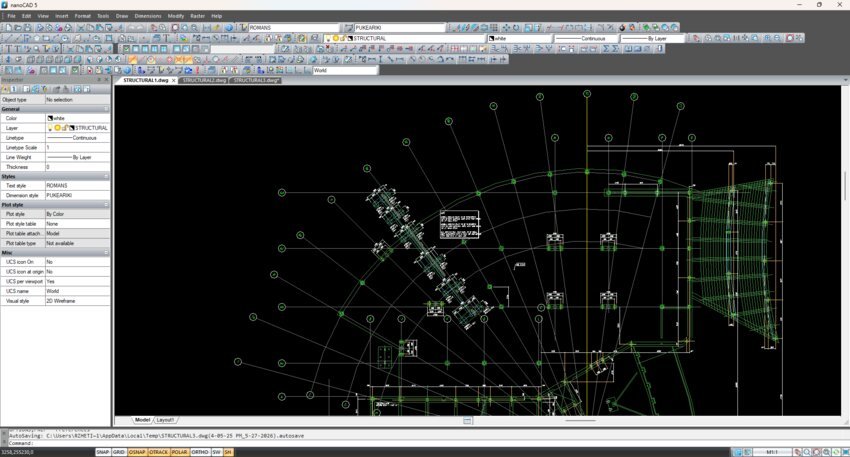This screenshot has width=850, height=457.
Task: Click the status bar magnifier zoom icon
Action: point(807,452)
